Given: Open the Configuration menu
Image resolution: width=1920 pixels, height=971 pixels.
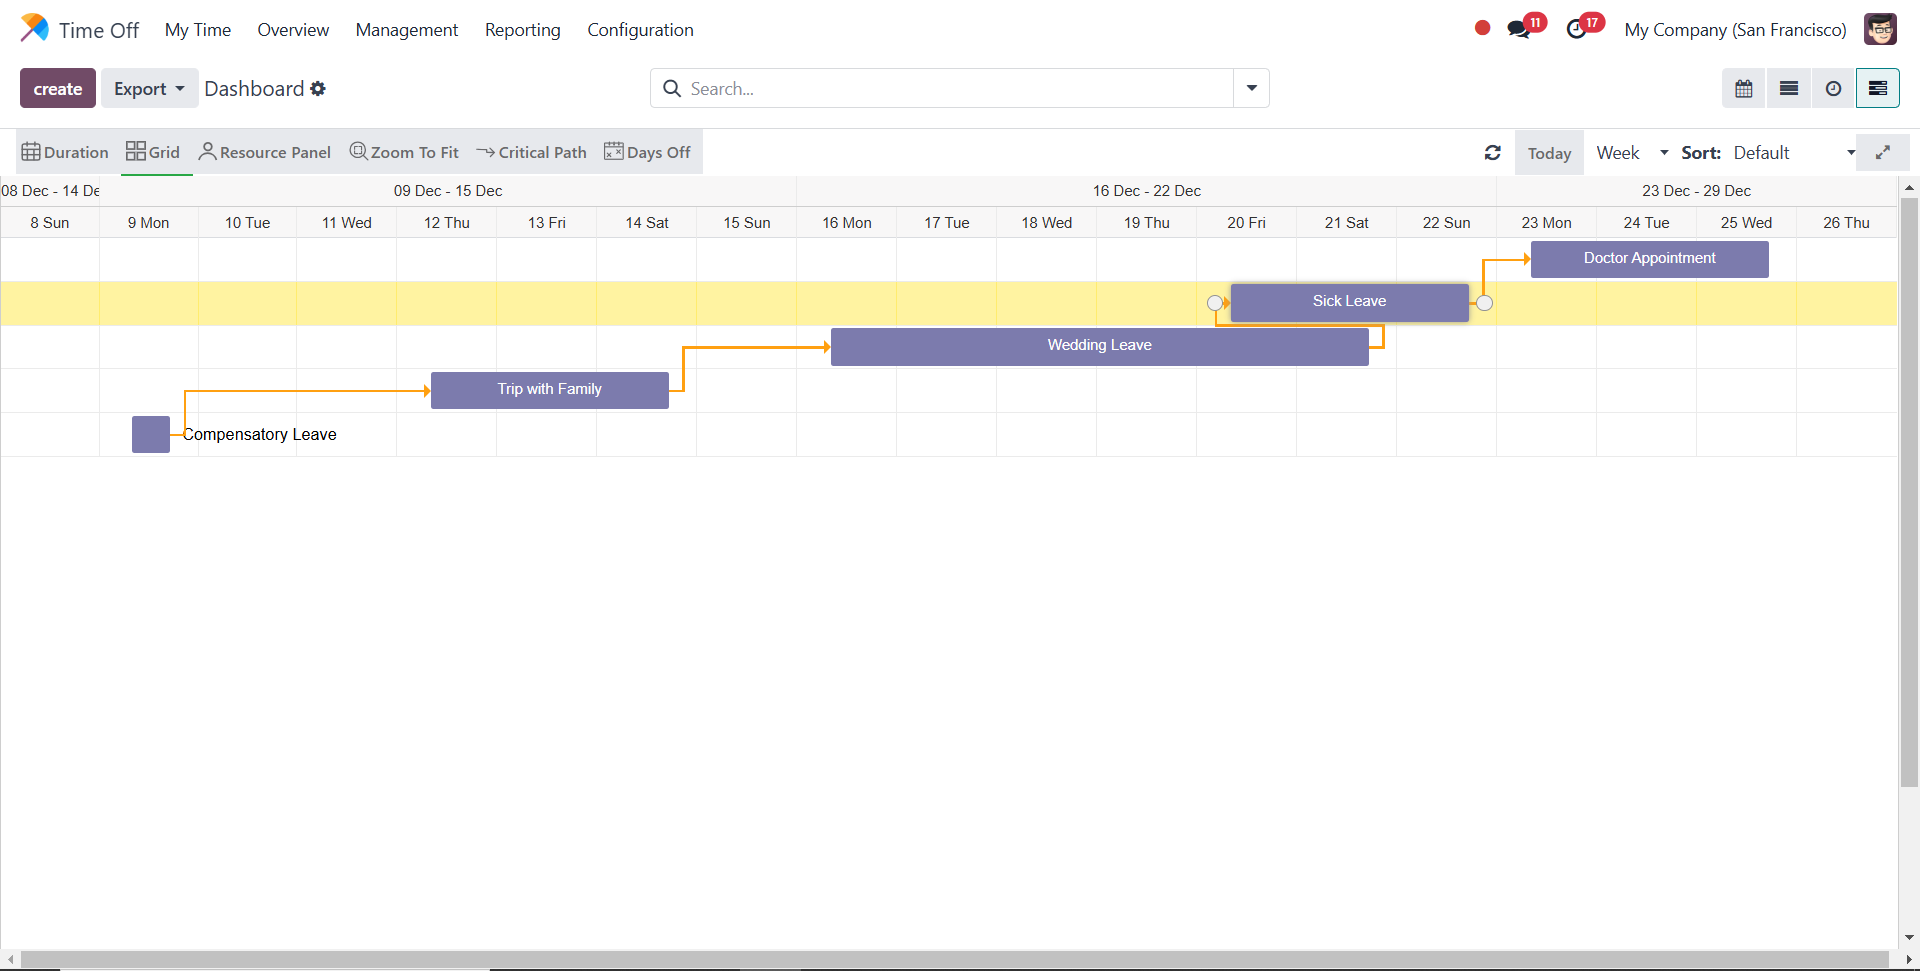Looking at the screenshot, I should click(640, 30).
